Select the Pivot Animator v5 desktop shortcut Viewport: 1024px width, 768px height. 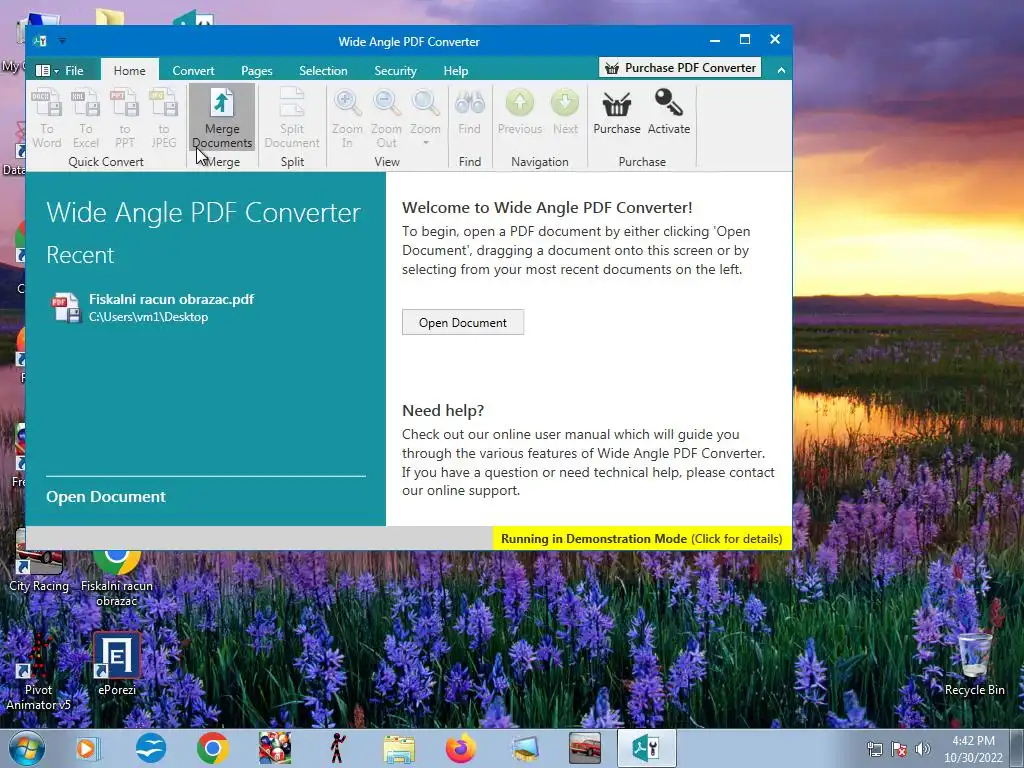pyautogui.click(x=39, y=671)
